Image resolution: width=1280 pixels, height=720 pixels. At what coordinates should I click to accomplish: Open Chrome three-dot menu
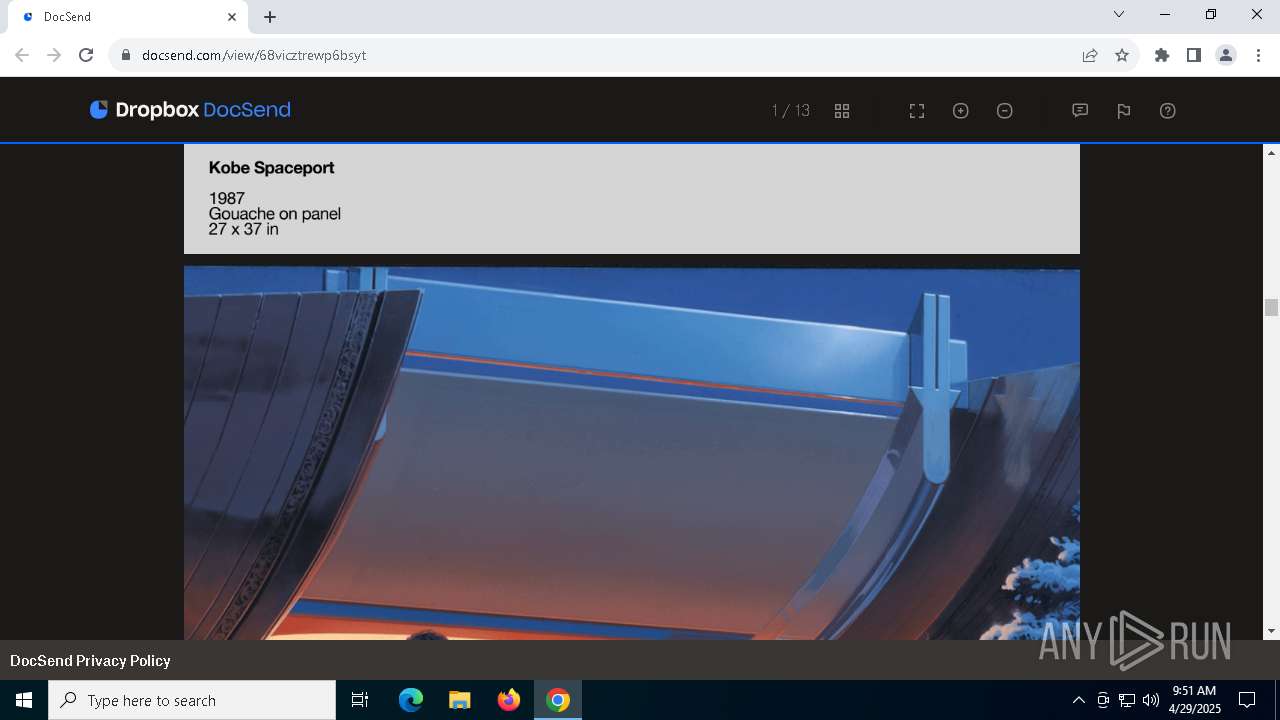pyautogui.click(x=1258, y=55)
